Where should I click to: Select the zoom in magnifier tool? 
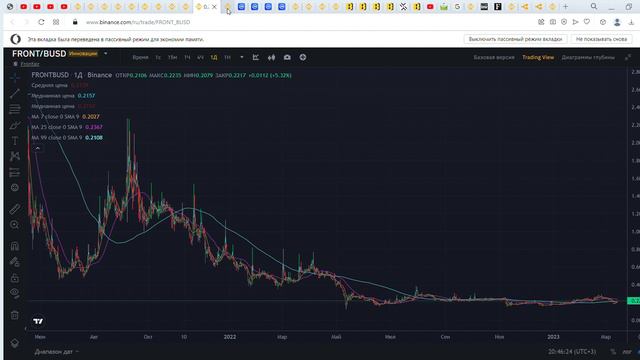pyautogui.click(x=15, y=225)
